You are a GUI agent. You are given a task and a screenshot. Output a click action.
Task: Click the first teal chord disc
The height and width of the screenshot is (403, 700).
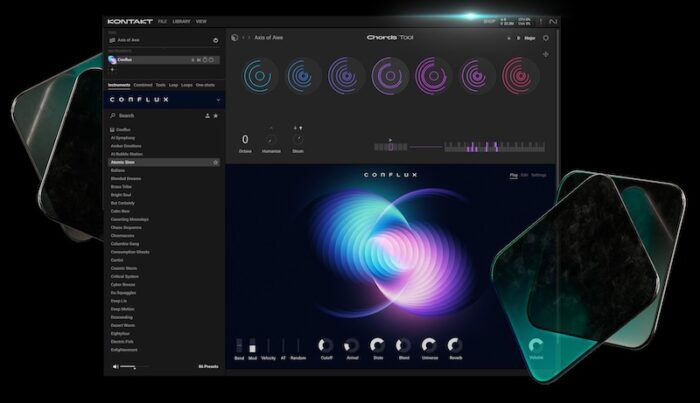click(x=259, y=75)
